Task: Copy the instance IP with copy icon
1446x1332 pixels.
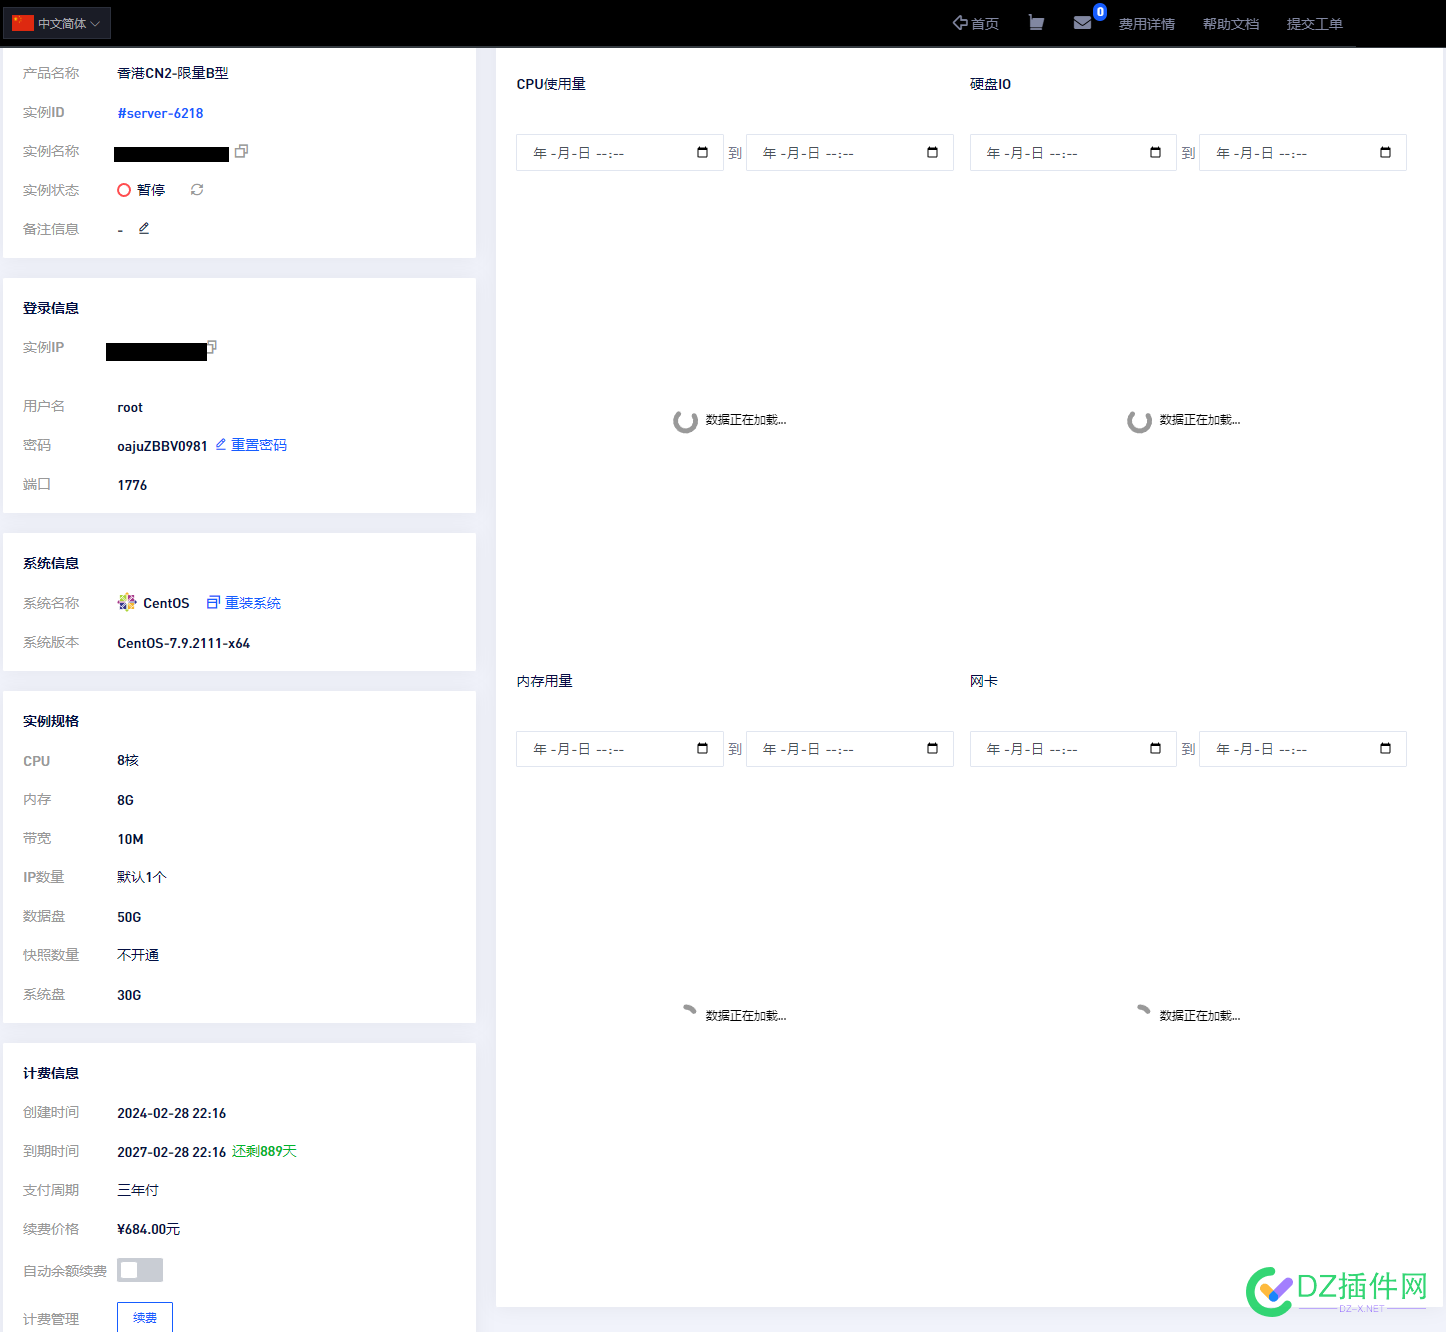Action: (212, 347)
